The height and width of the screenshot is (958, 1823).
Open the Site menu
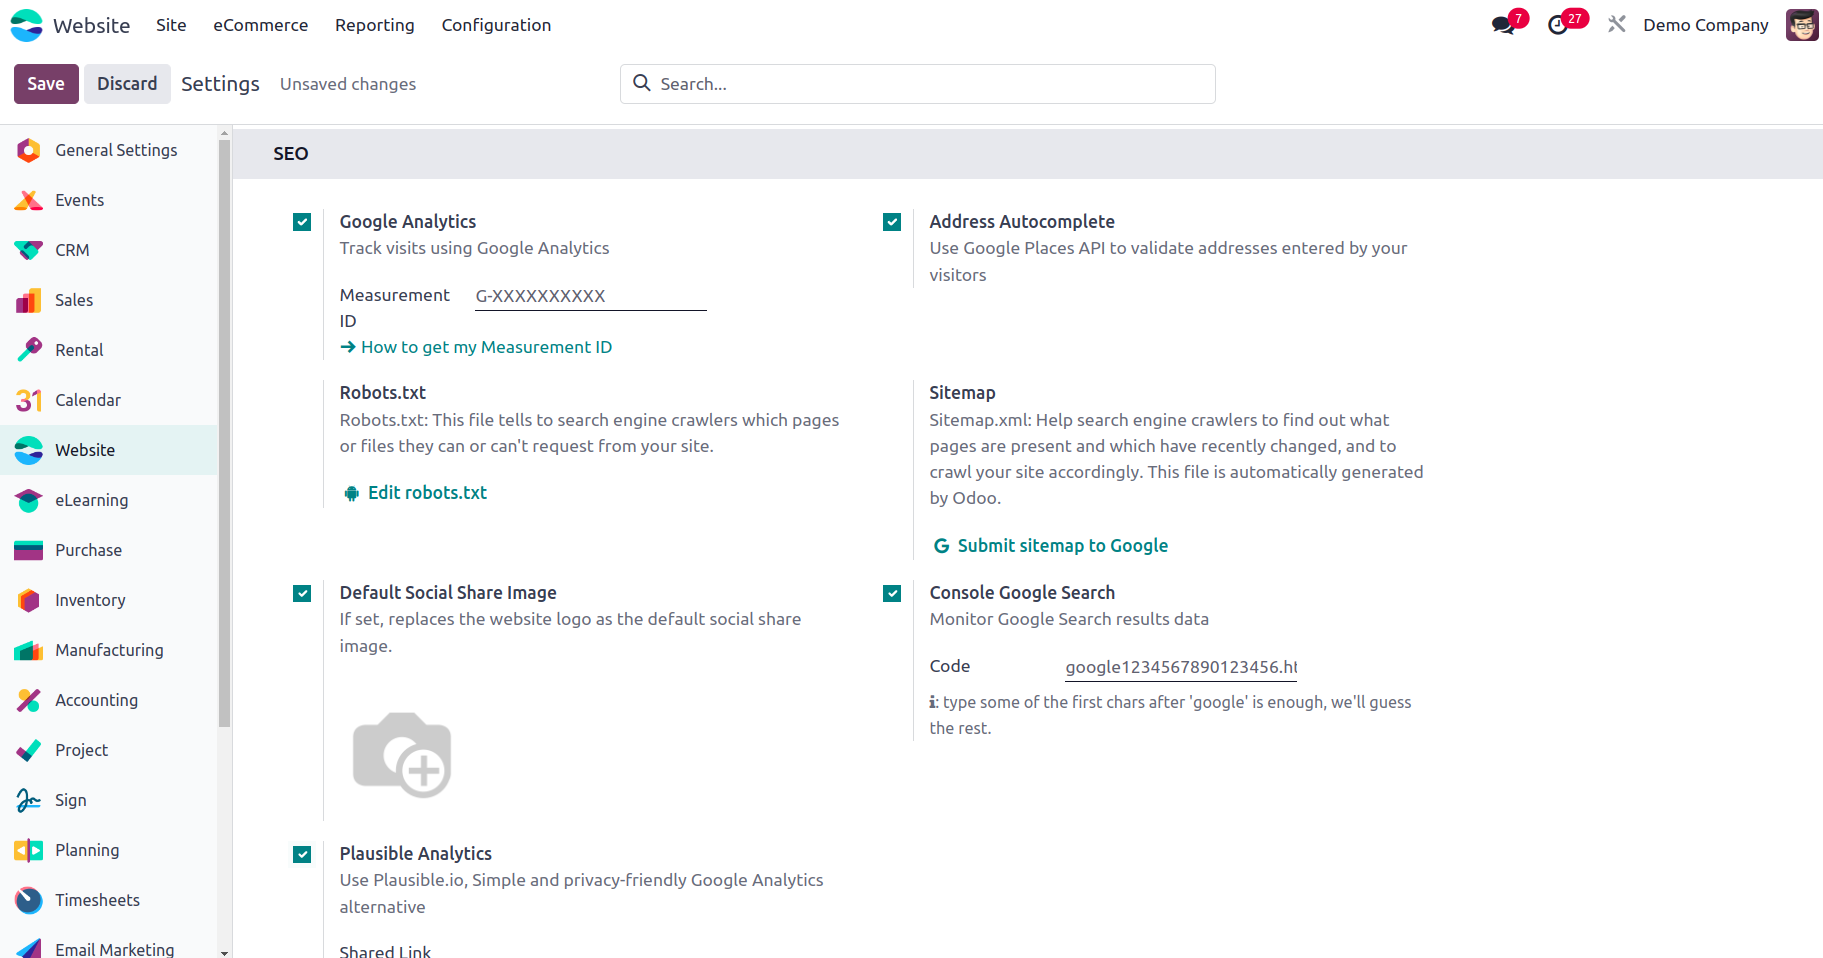click(x=170, y=25)
